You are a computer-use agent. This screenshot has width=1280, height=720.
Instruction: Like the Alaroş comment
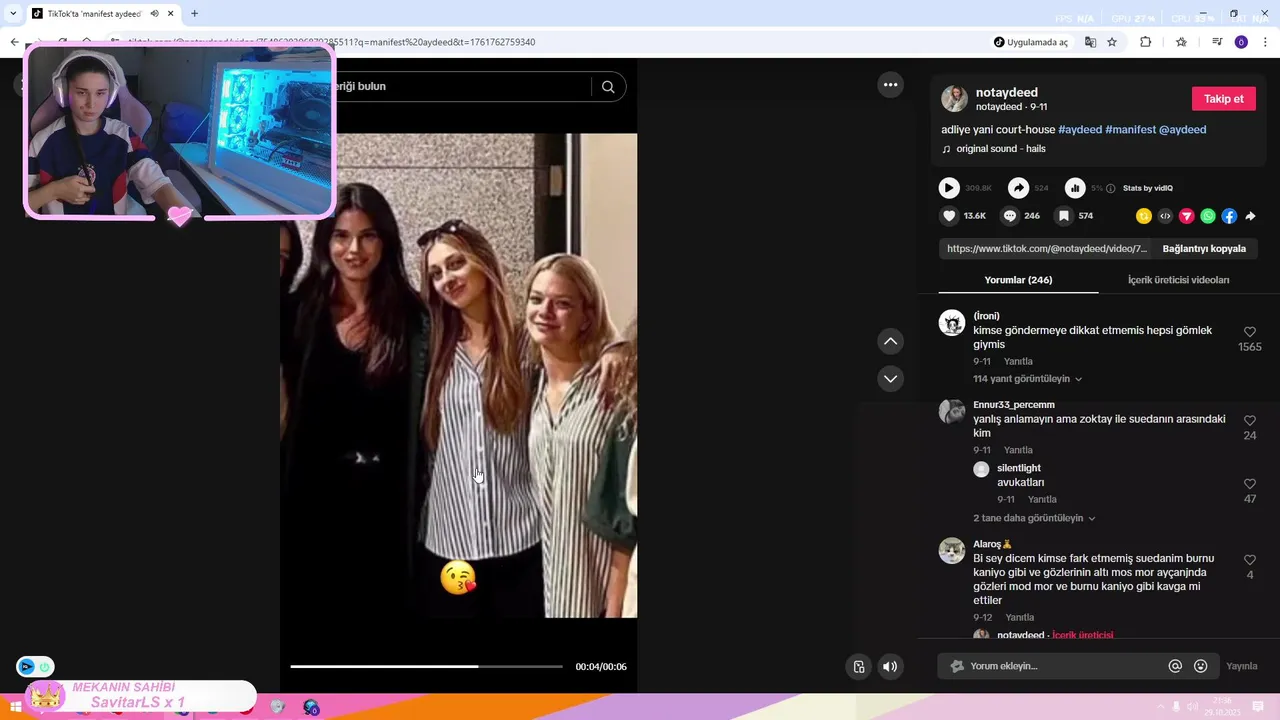(1250, 560)
